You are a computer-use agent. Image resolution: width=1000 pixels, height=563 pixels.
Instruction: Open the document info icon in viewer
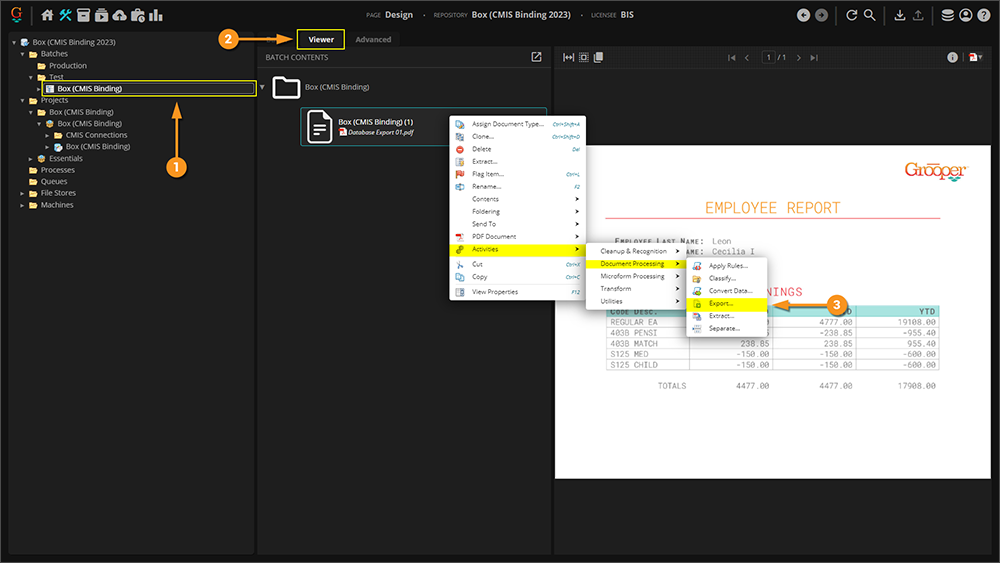click(953, 58)
